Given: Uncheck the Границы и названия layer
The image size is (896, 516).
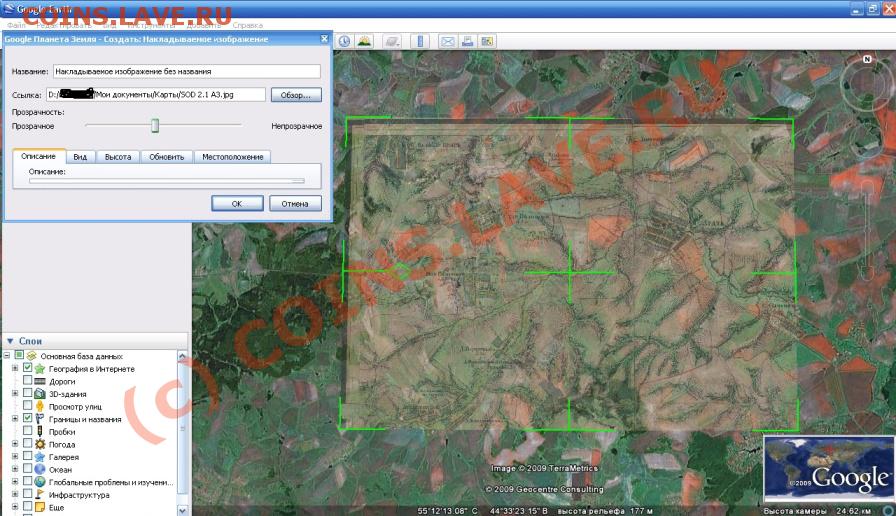Looking at the screenshot, I should tap(27, 418).
